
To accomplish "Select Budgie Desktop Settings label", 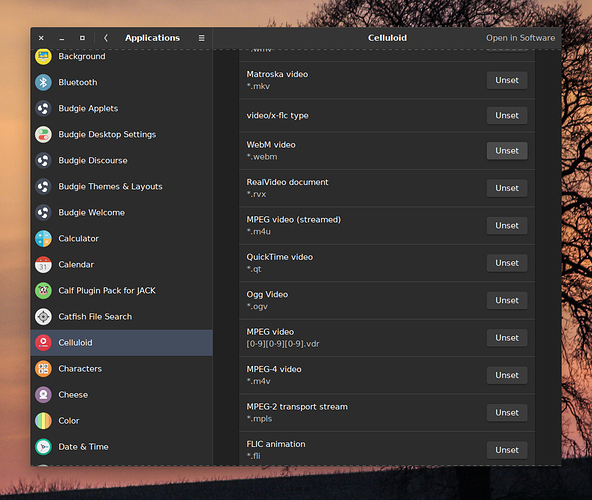I will (x=107, y=134).
